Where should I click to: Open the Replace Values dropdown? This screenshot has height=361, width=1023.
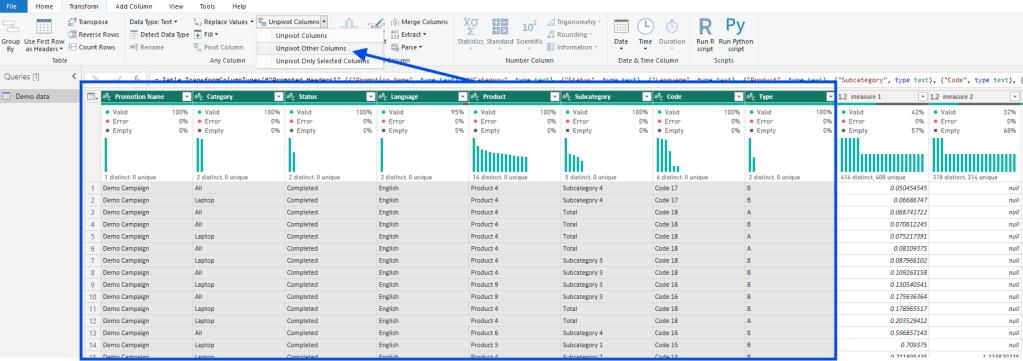(224, 22)
